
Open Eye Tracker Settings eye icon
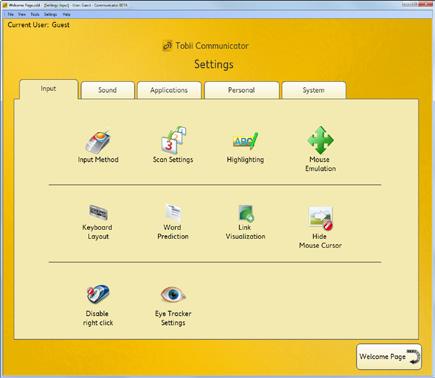[x=173, y=295]
